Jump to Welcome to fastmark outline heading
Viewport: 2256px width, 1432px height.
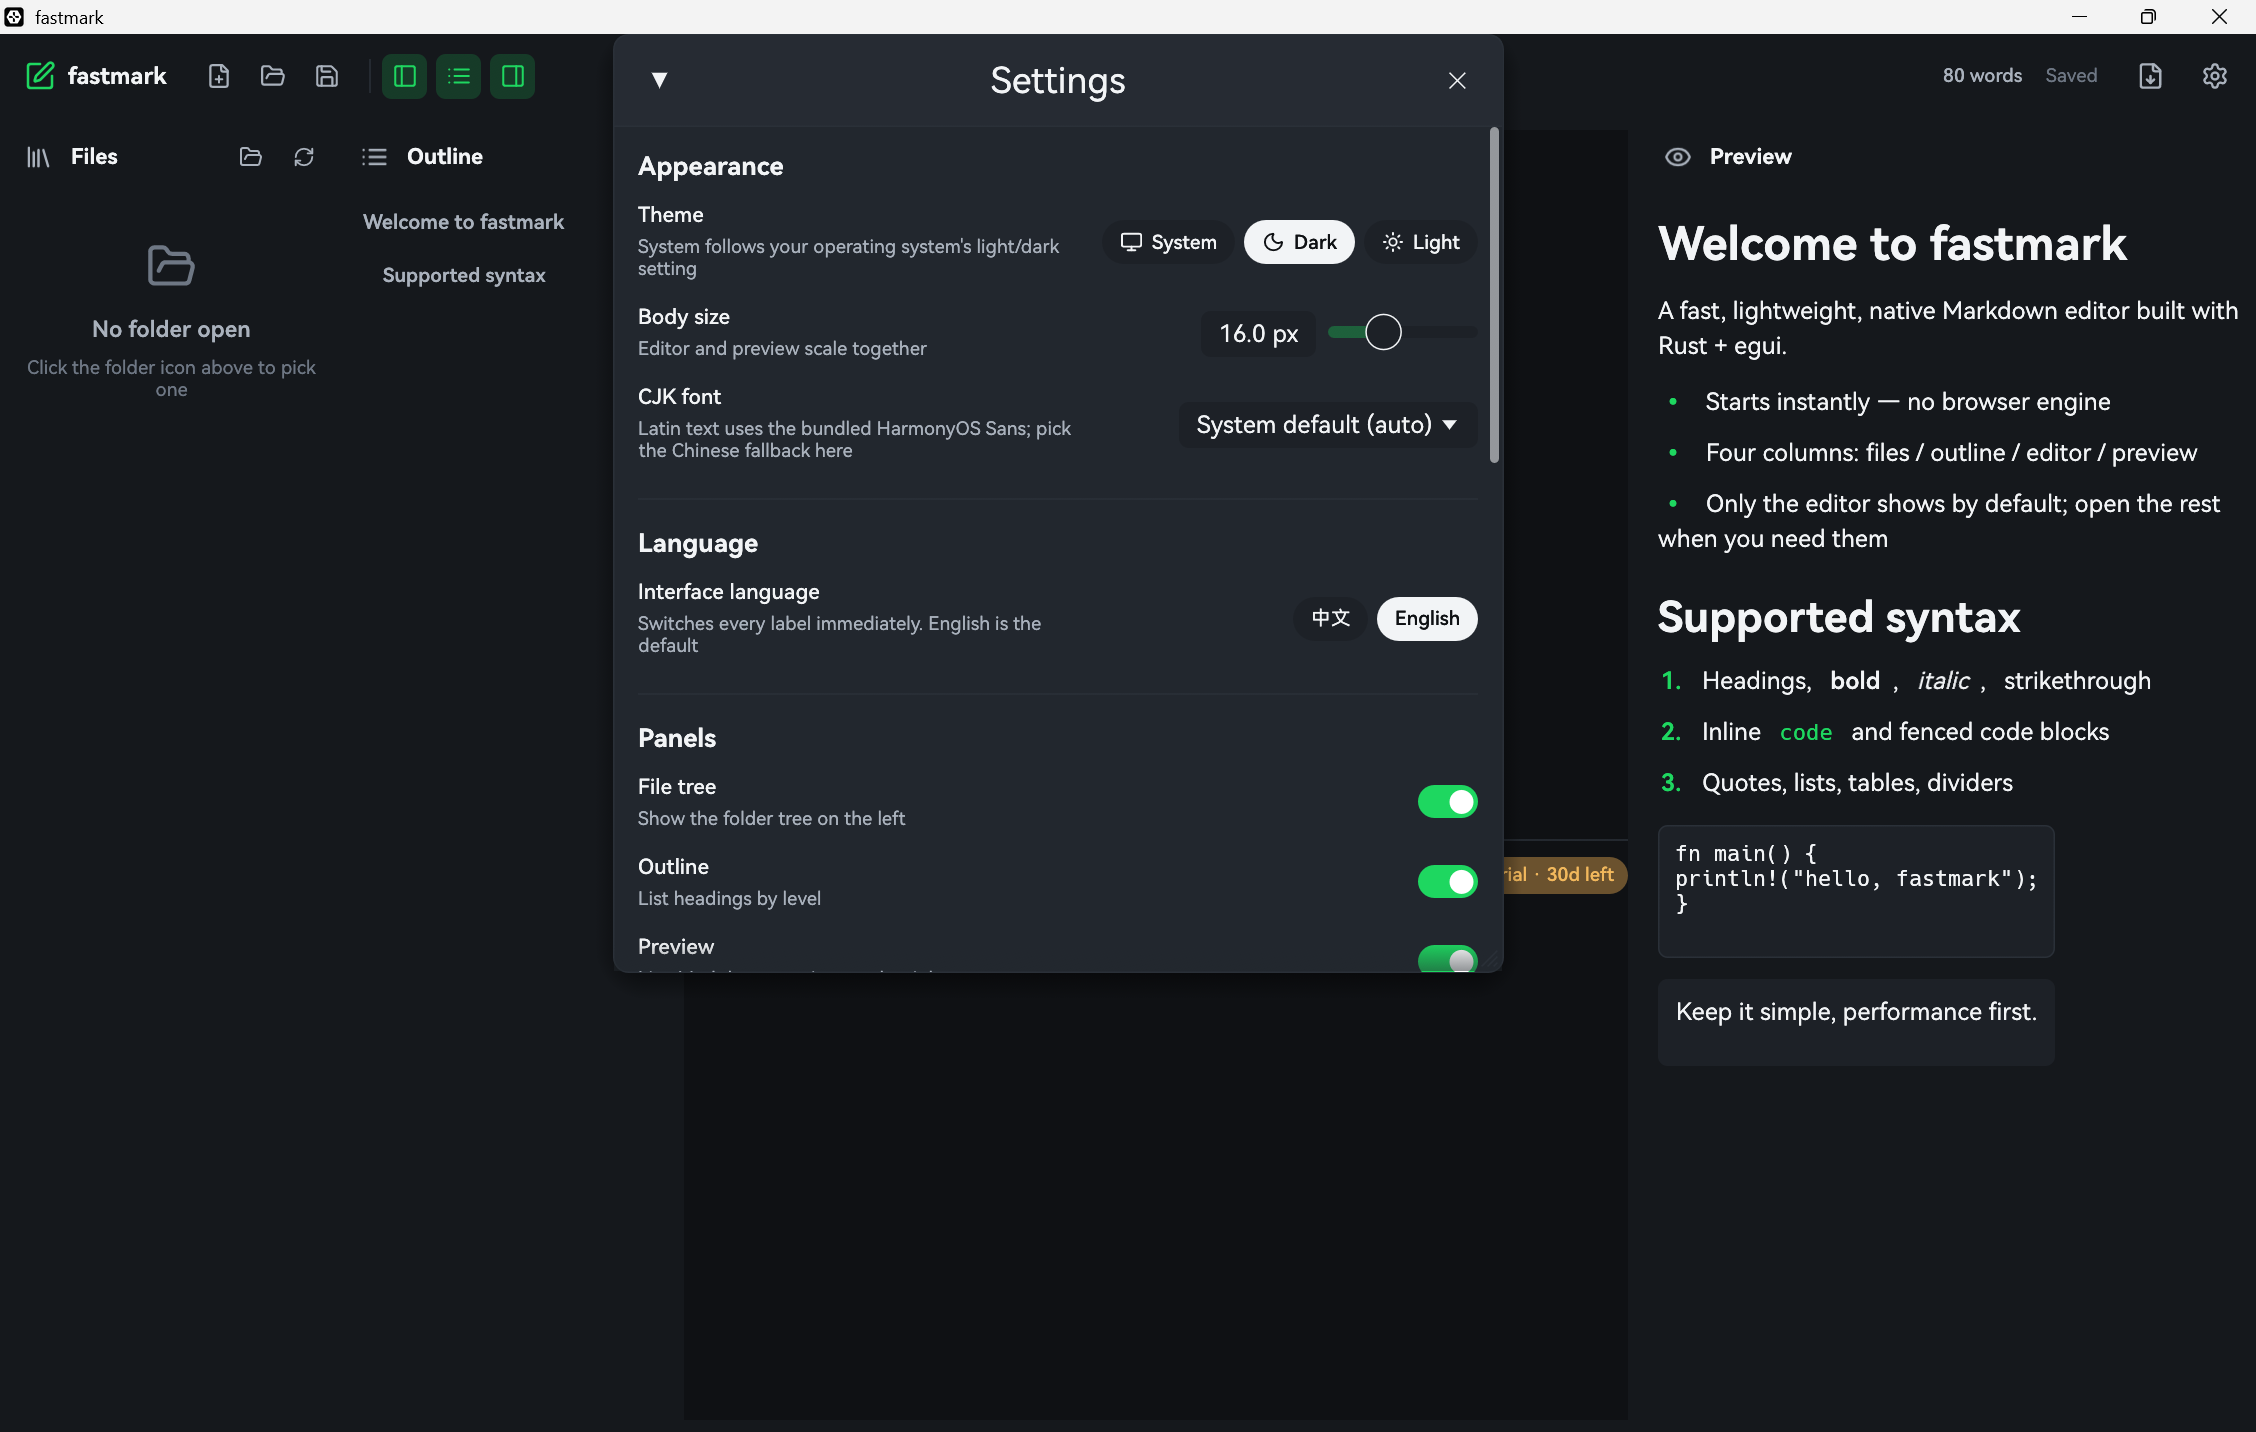(464, 222)
